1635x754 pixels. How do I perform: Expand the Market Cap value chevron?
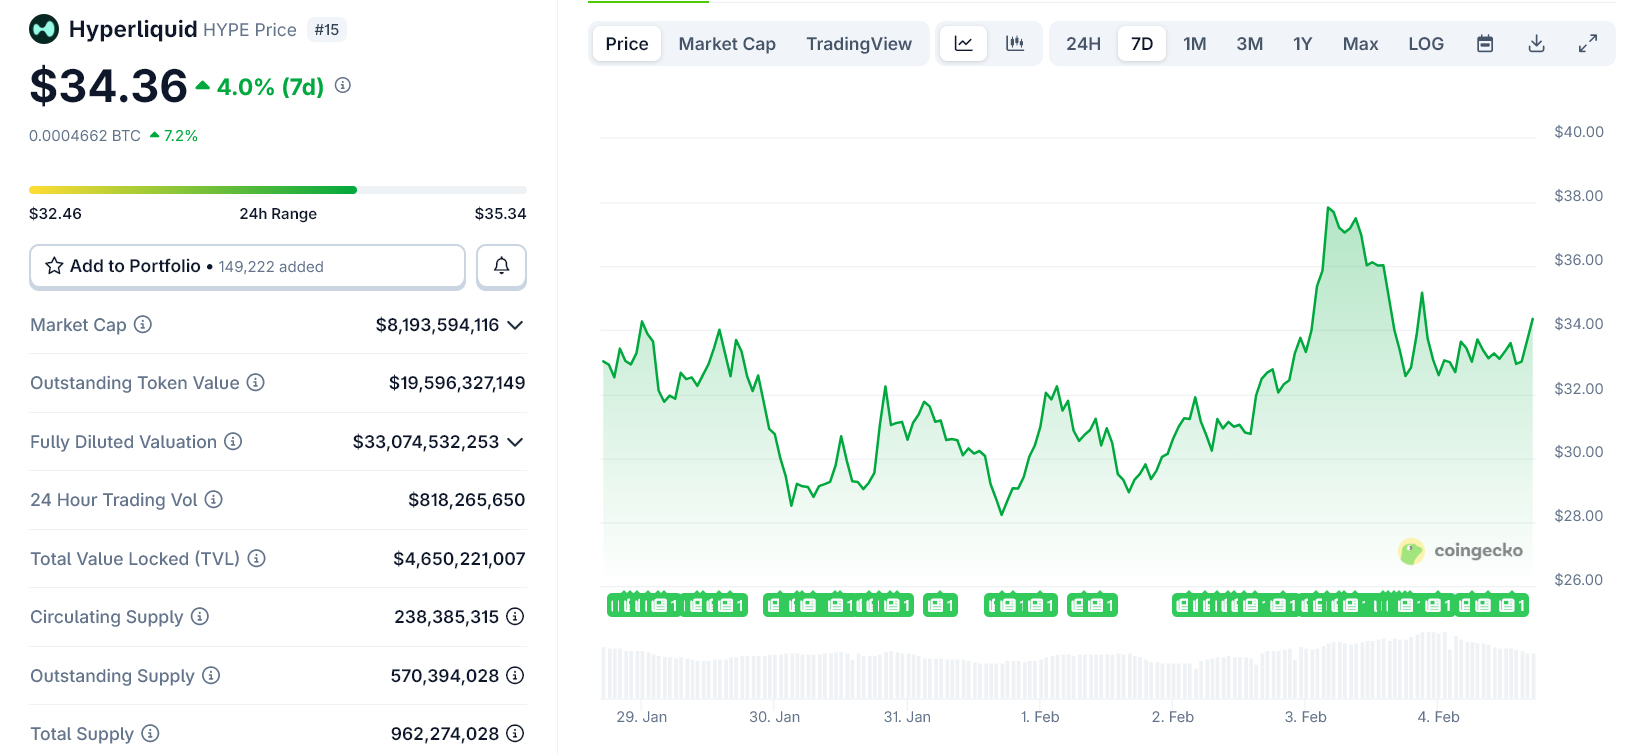tap(515, 325)
